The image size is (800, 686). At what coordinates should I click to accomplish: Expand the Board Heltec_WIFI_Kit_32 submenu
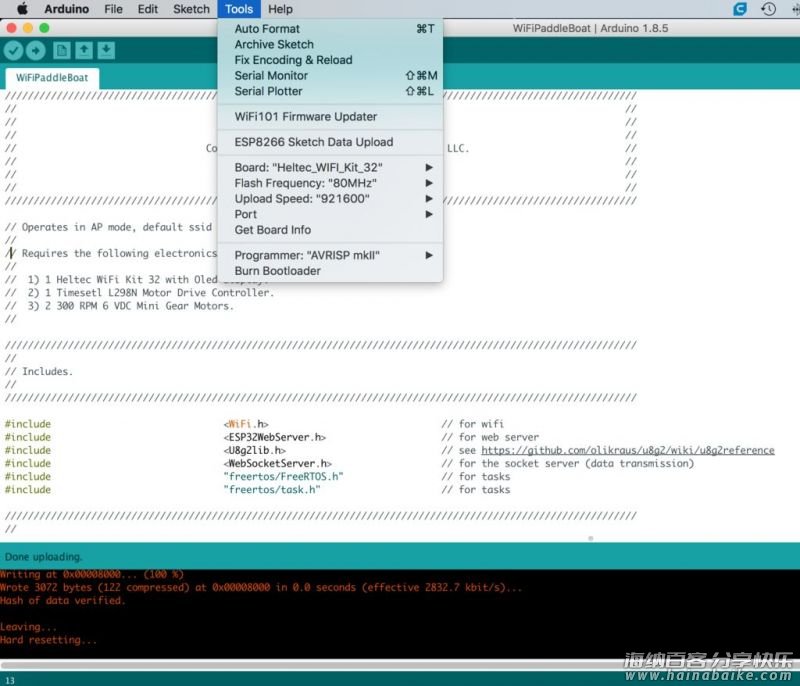click(330, 167)
